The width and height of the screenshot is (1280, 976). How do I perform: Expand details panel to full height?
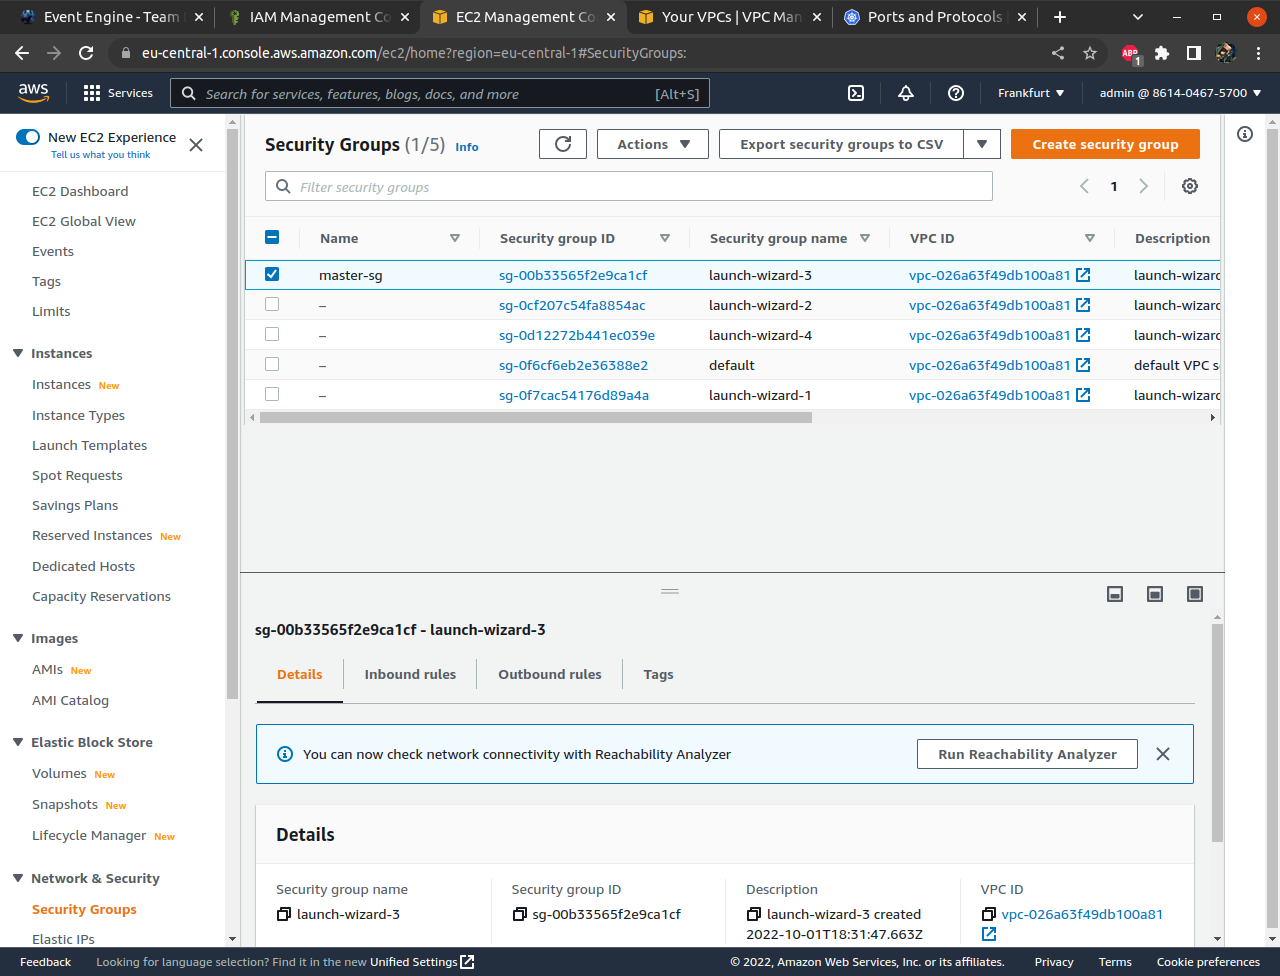pyautogui.click(x=1195, y=594)
